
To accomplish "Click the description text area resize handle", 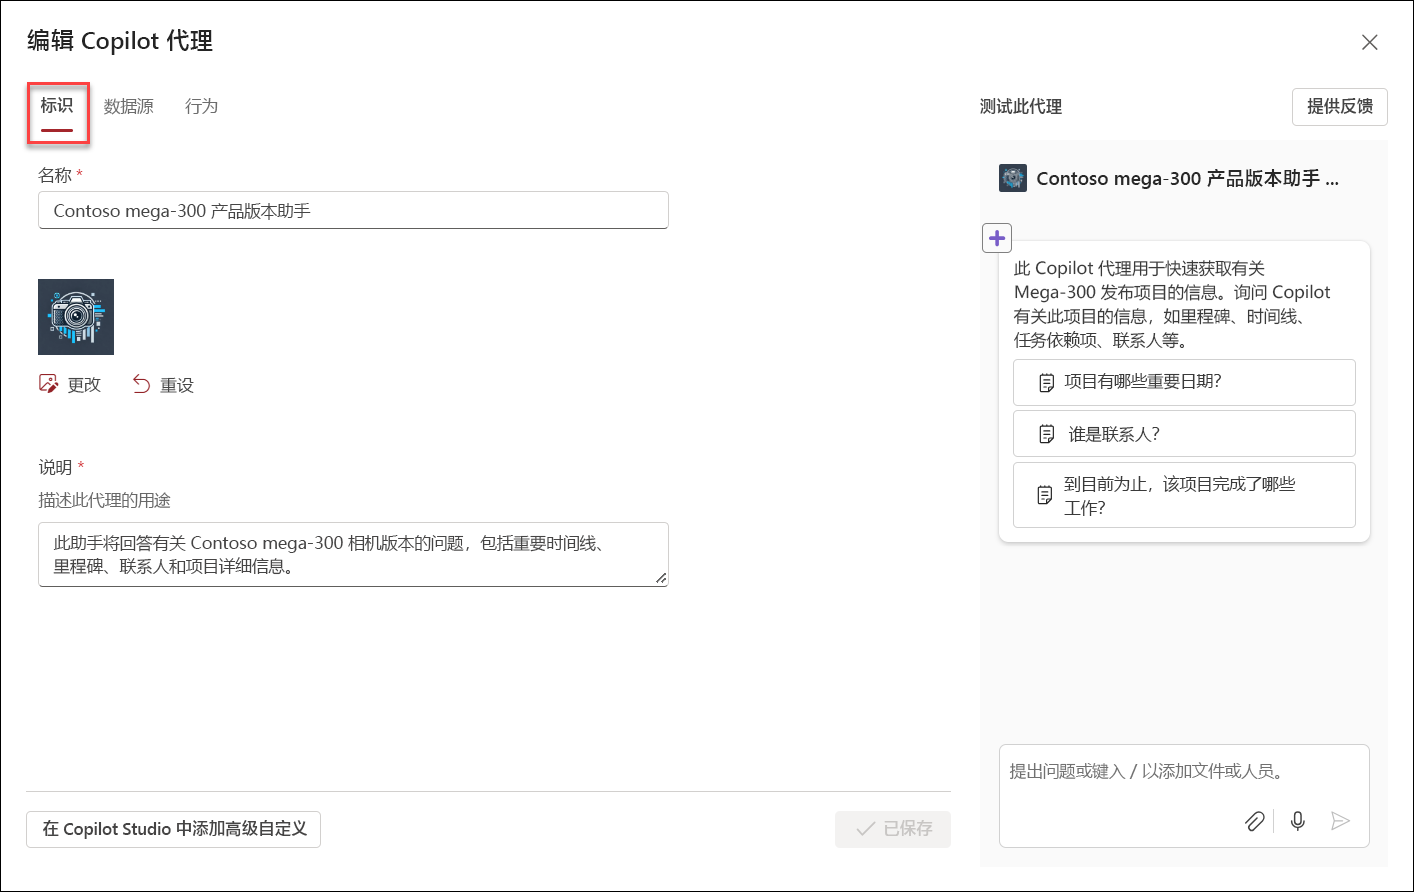I will pos(661,578).
